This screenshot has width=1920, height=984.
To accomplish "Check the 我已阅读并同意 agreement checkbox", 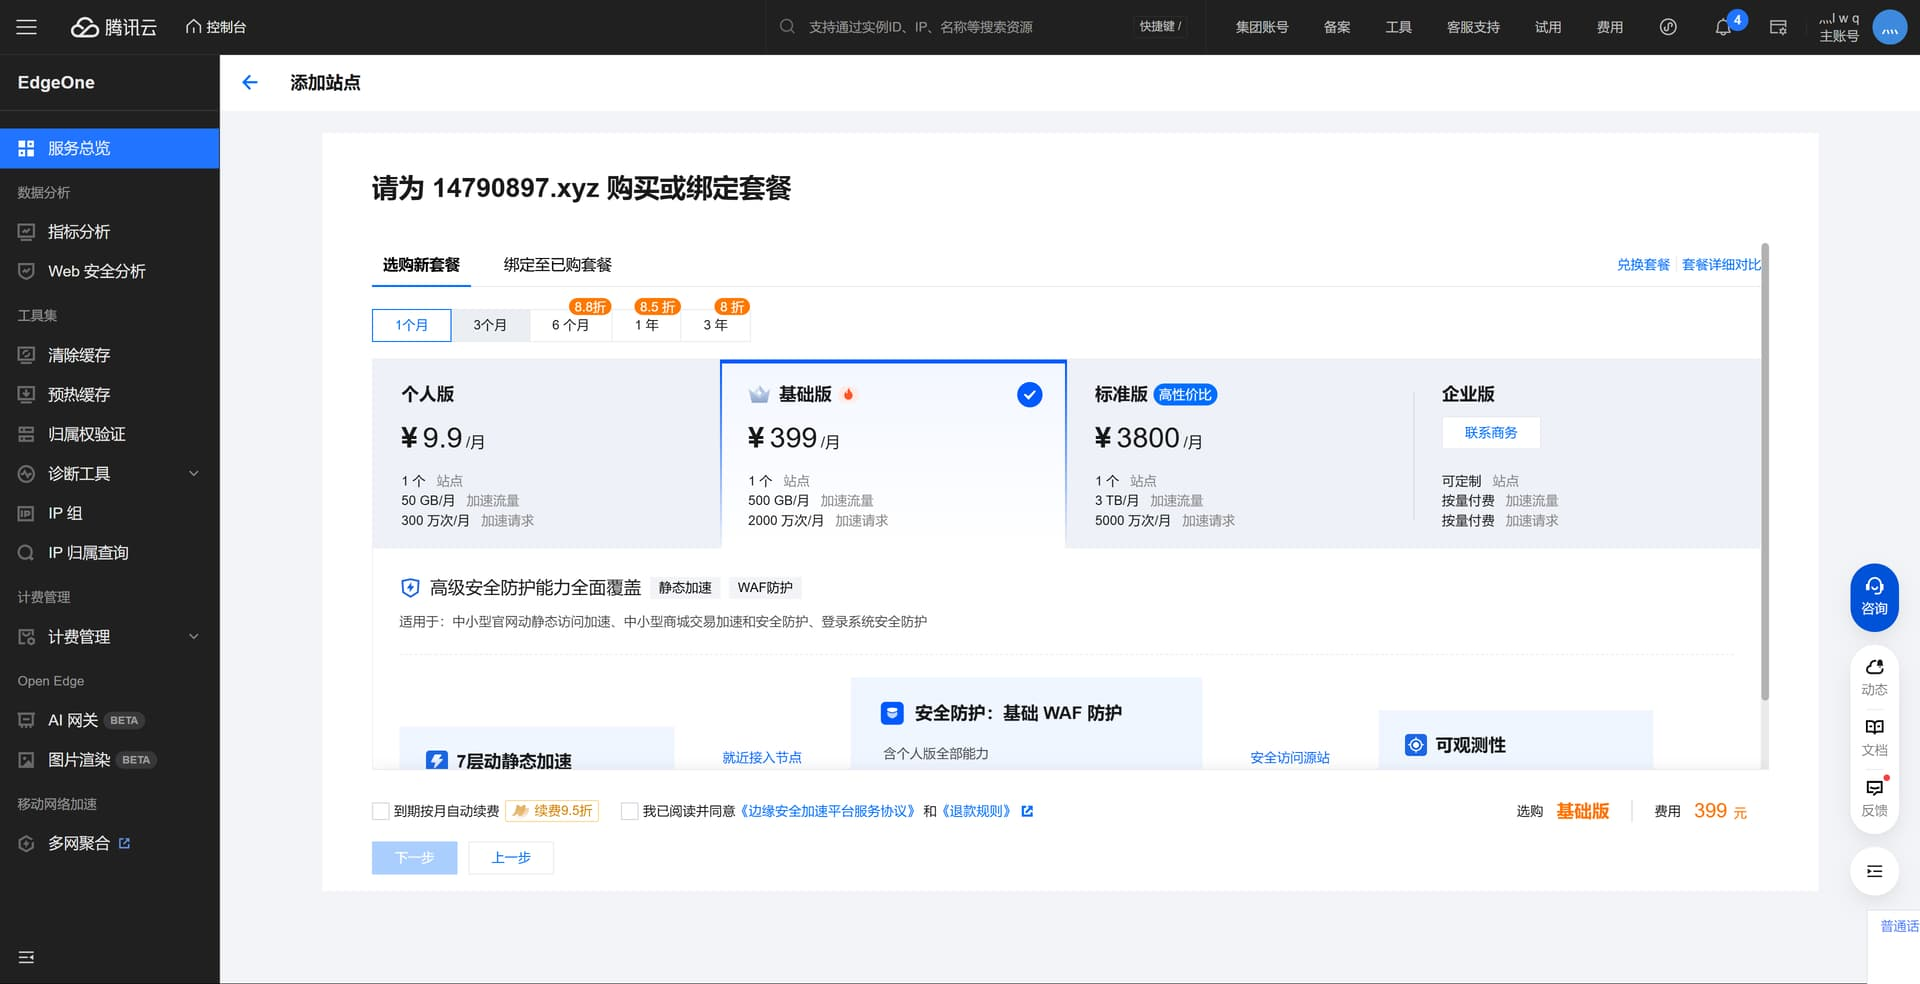I will click(x=629, y=811).
